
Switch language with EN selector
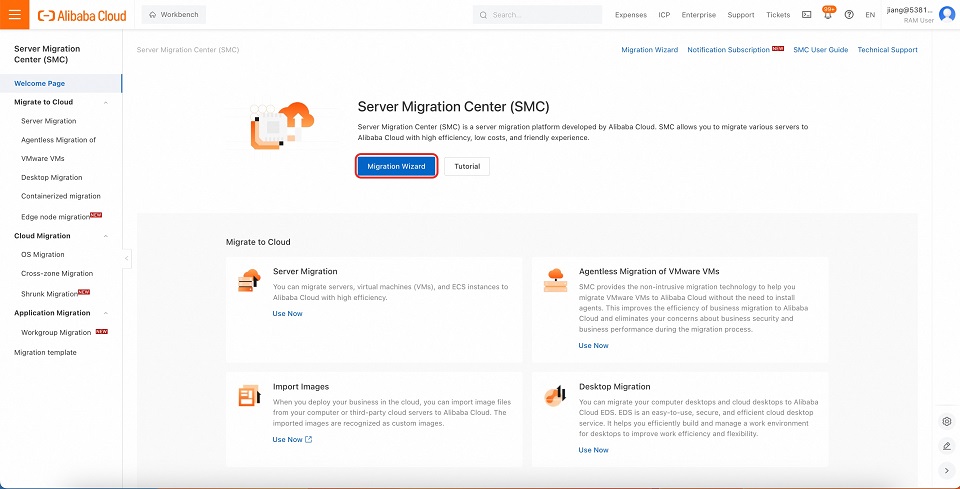[870, 15]
